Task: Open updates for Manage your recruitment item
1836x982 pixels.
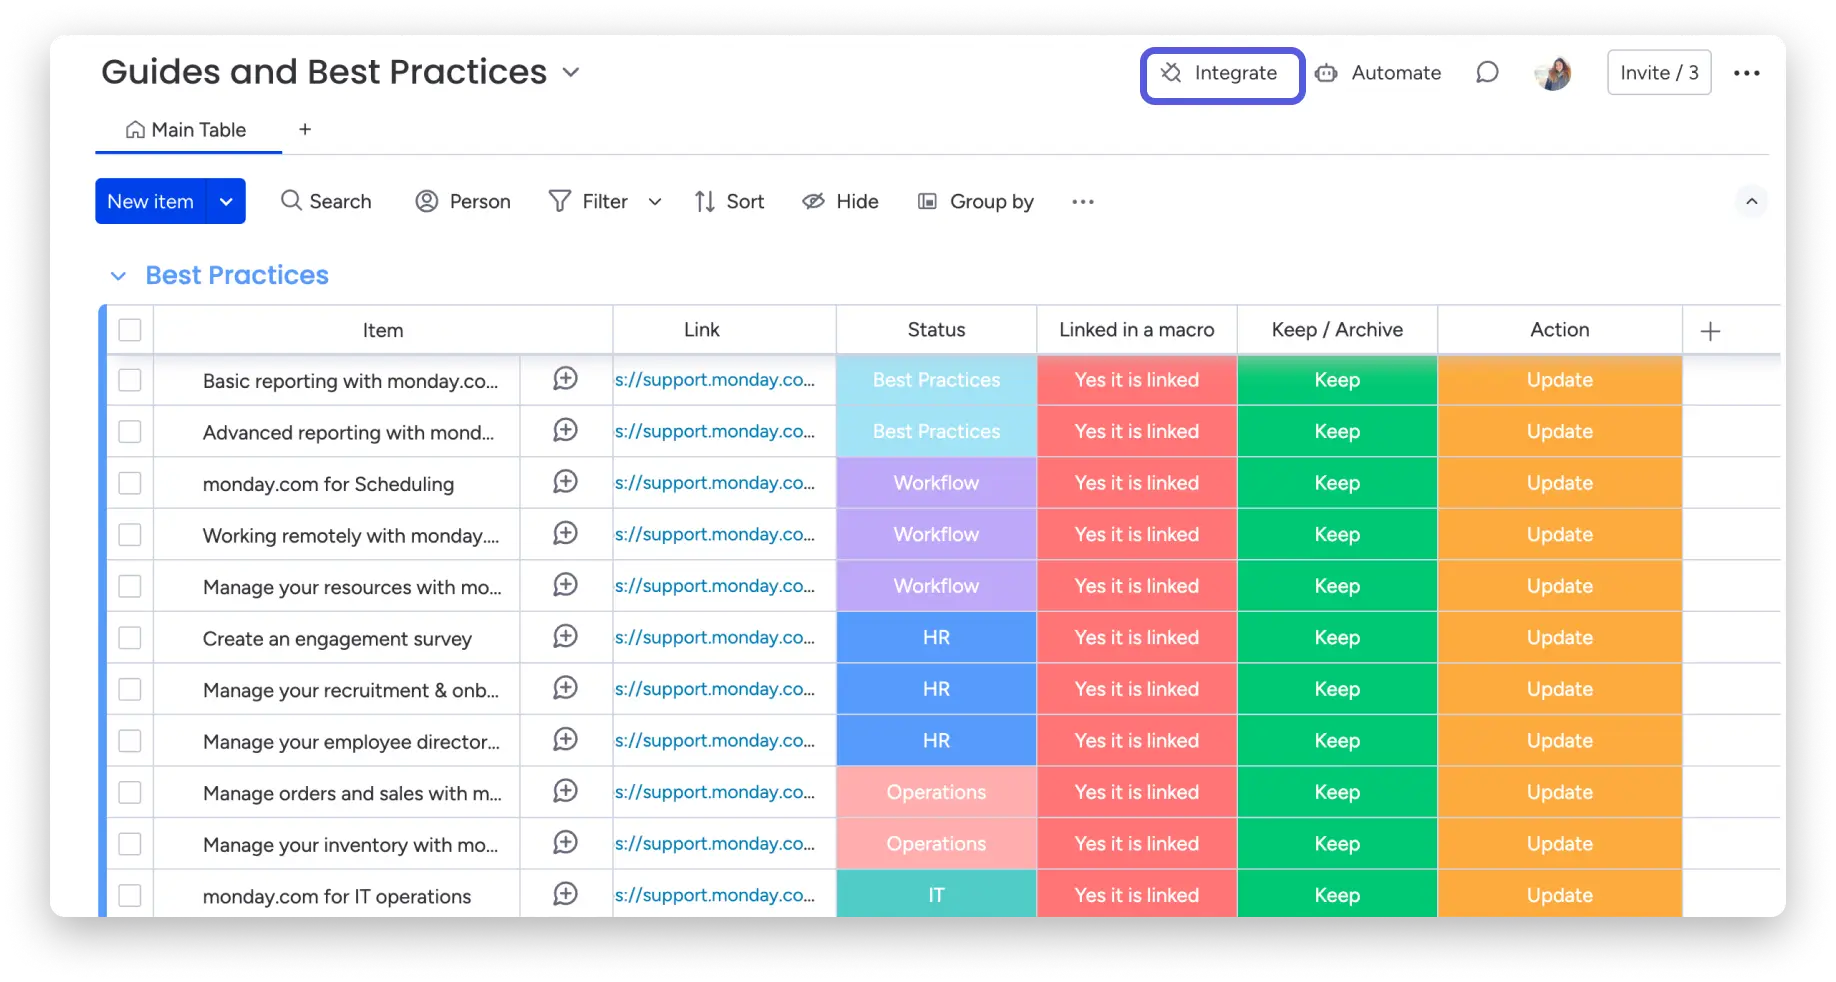Action: coord(566,688)
